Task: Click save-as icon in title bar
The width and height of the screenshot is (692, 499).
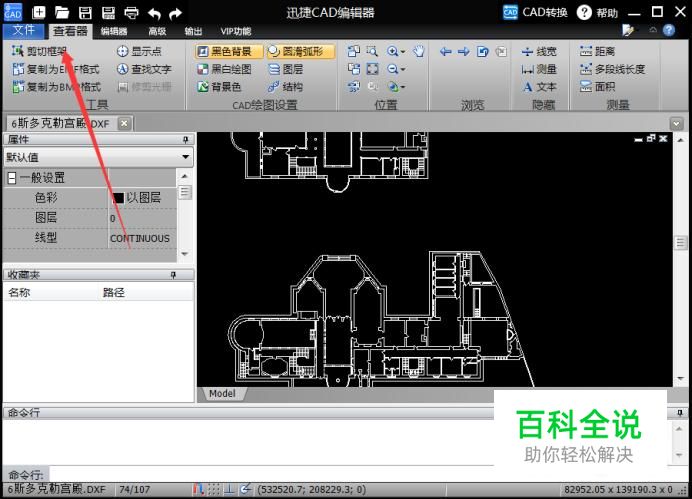Action: click(x=108, y=12)
